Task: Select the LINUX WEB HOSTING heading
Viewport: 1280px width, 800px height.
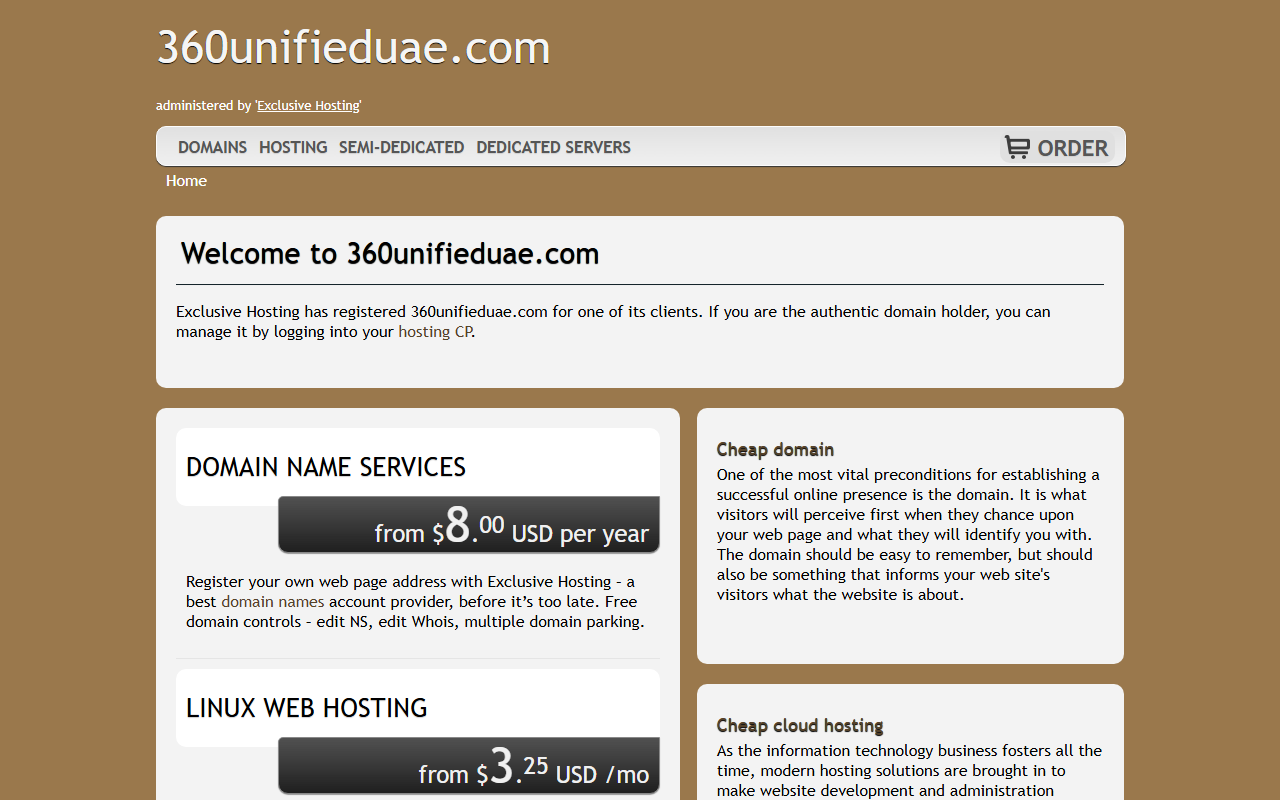Action: (306, 708)
